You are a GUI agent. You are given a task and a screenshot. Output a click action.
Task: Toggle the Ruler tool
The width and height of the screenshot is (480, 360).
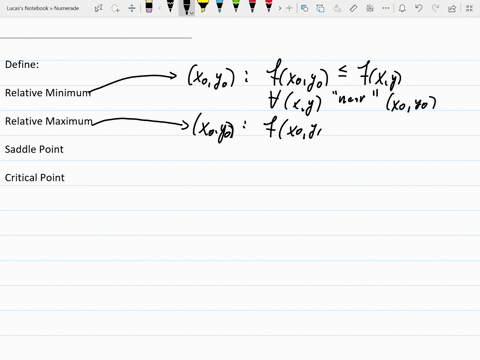(x=353, y=8)
